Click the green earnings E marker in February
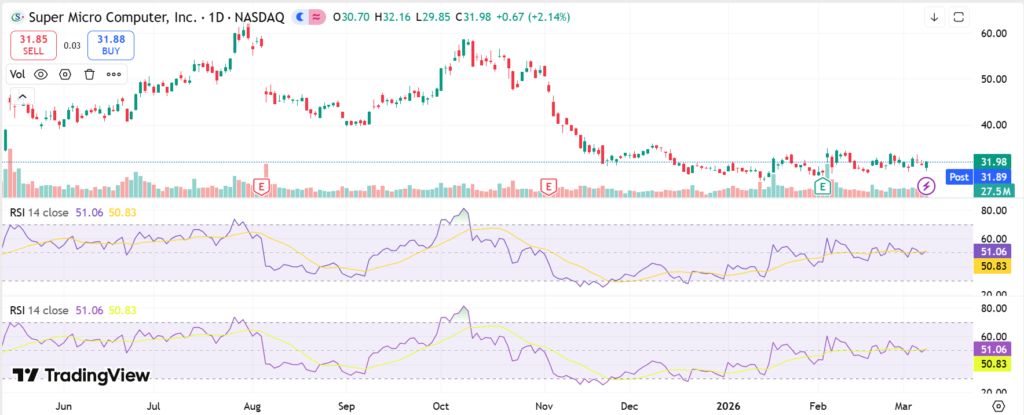This screenshot has width=1024, height=415. 822,186
